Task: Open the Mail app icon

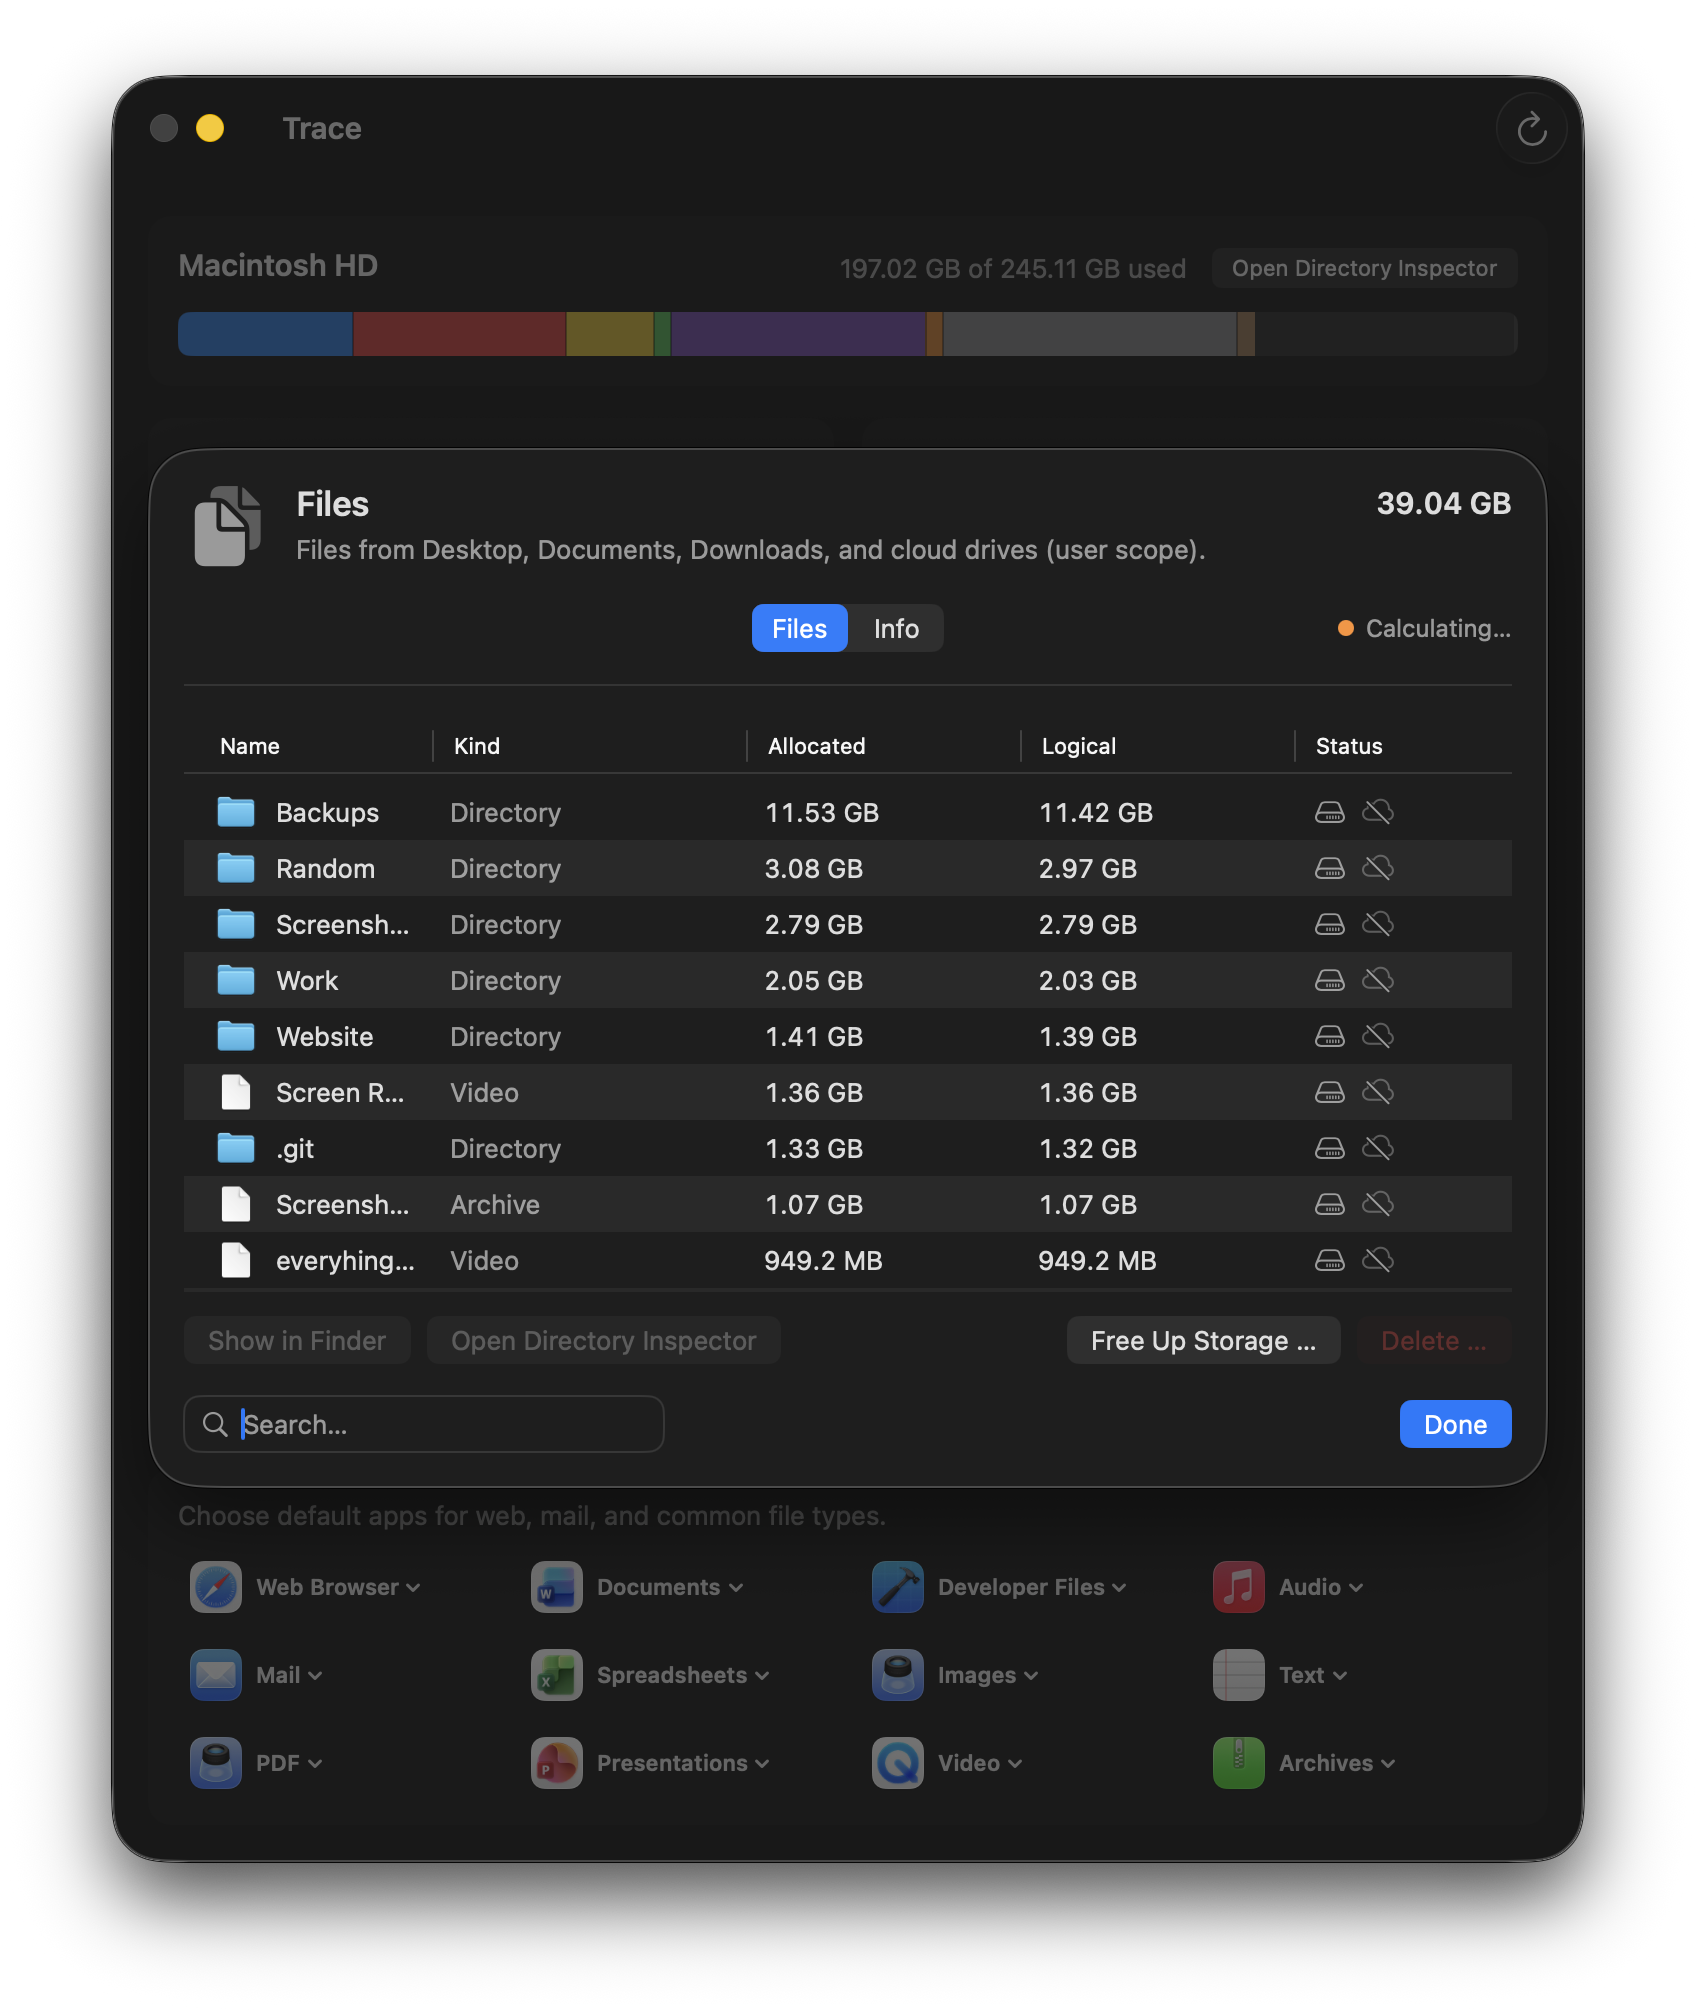Action: coord(214,1675)
